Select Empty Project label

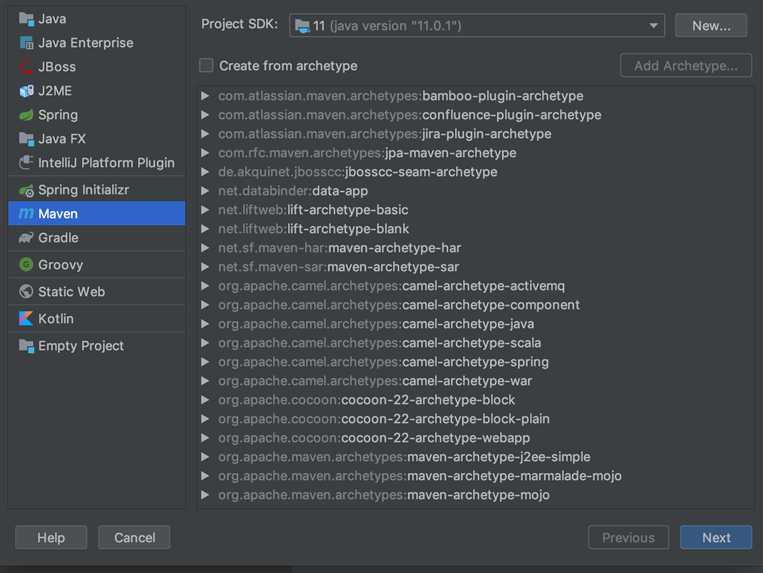click(81, 346)
